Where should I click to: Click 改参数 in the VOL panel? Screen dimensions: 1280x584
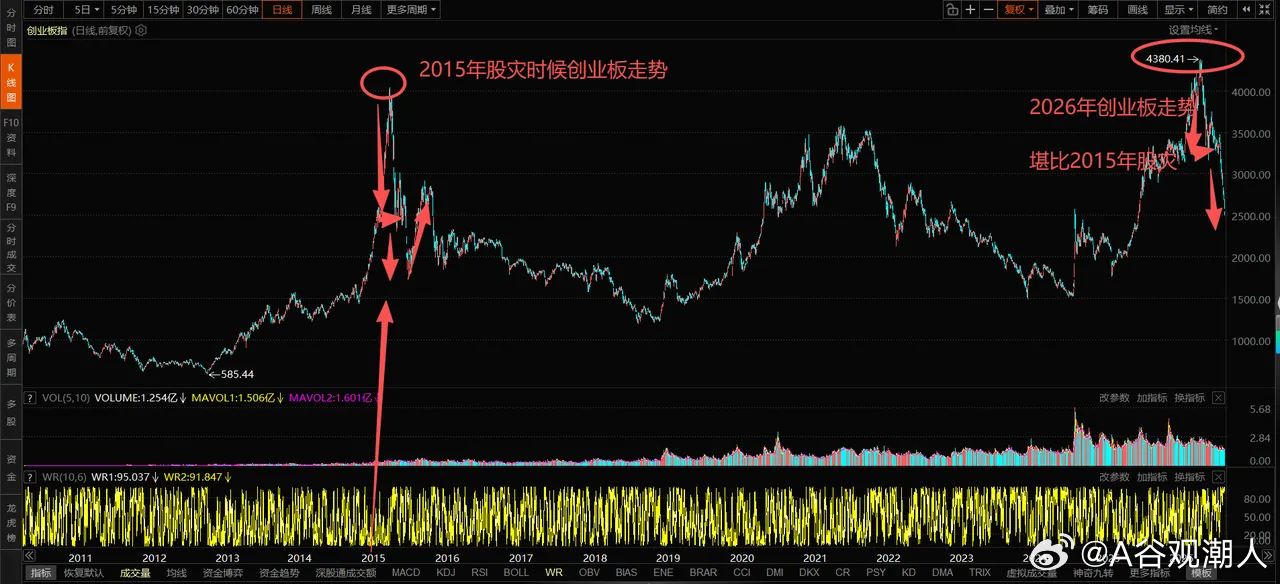pos(1114,397)
